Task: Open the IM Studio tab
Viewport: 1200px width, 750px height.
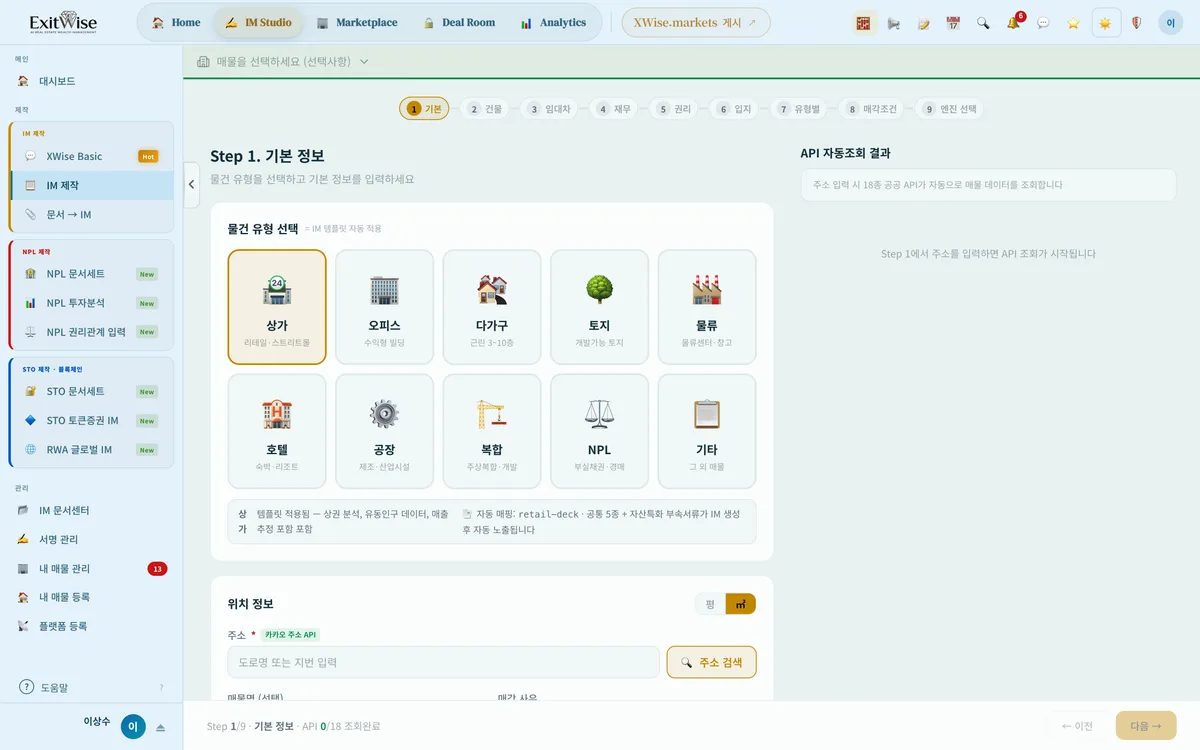Action: pyautogui.click(x=259, y=22)
